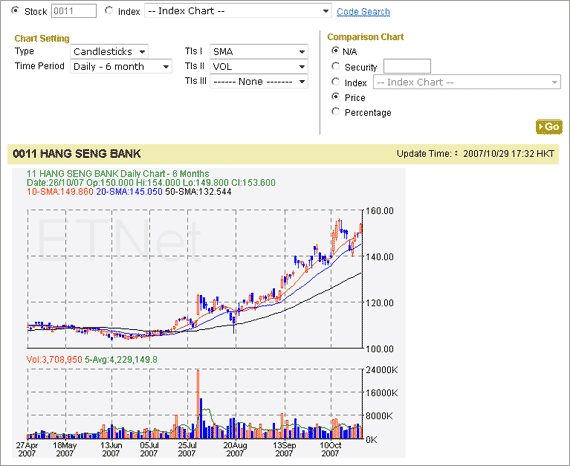
Task: Click the Comparison Chart heading
Action: click(x=365, y=37)
